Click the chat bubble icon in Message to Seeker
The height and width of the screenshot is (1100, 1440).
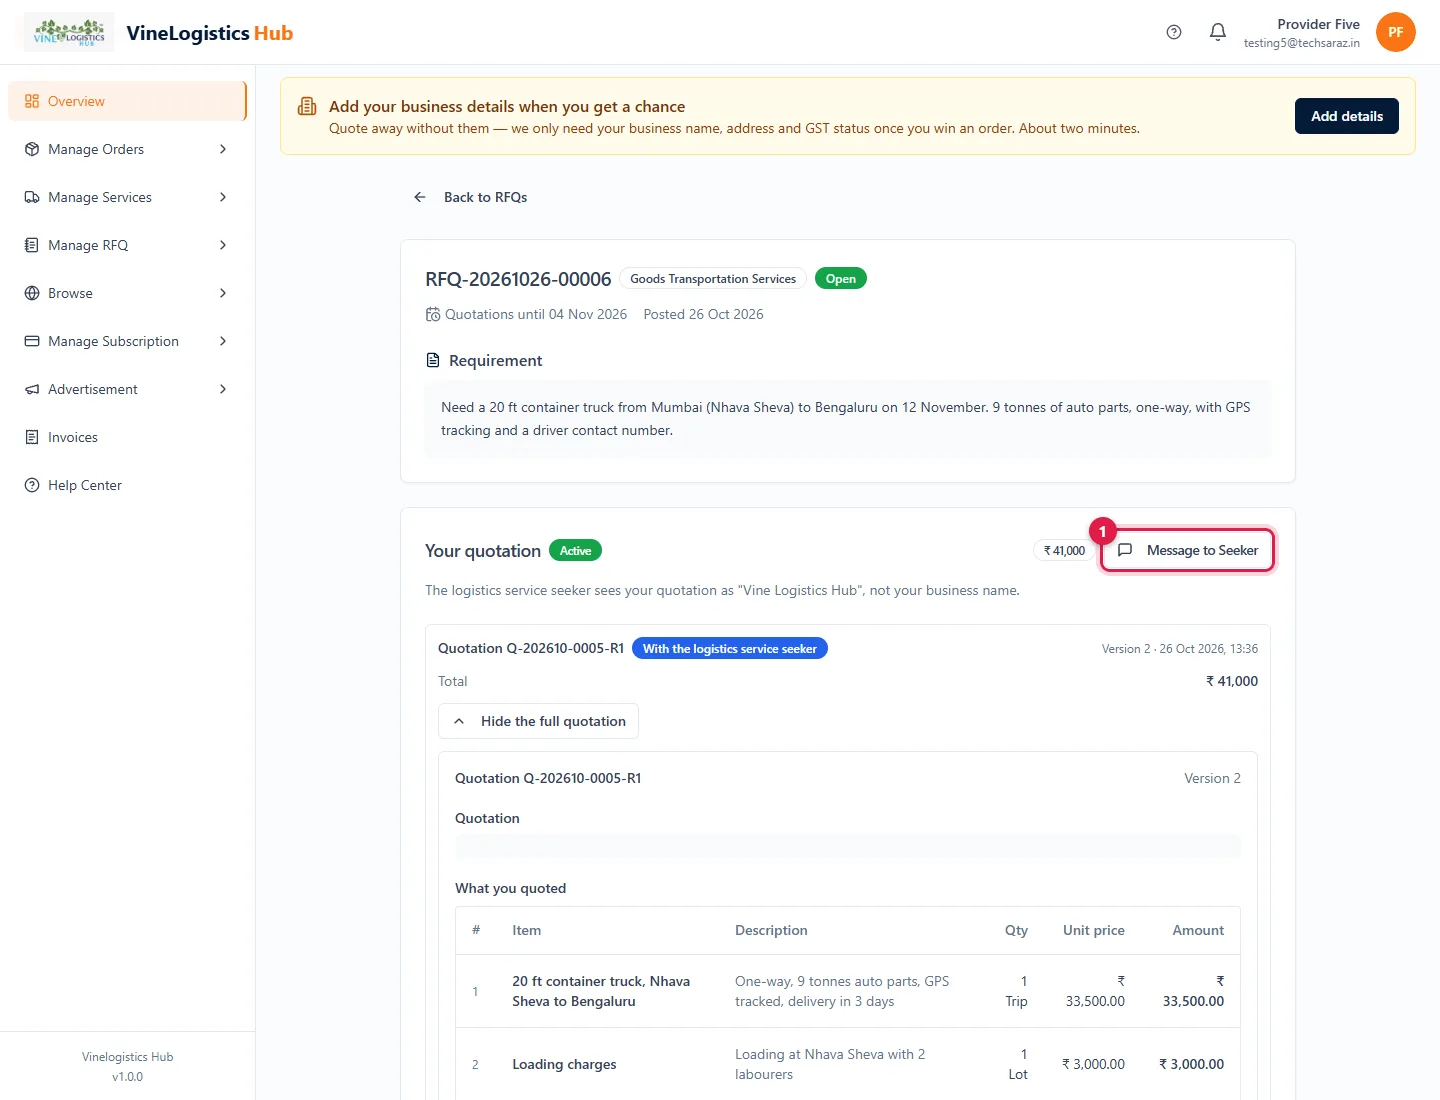[x=1125, y=550]
